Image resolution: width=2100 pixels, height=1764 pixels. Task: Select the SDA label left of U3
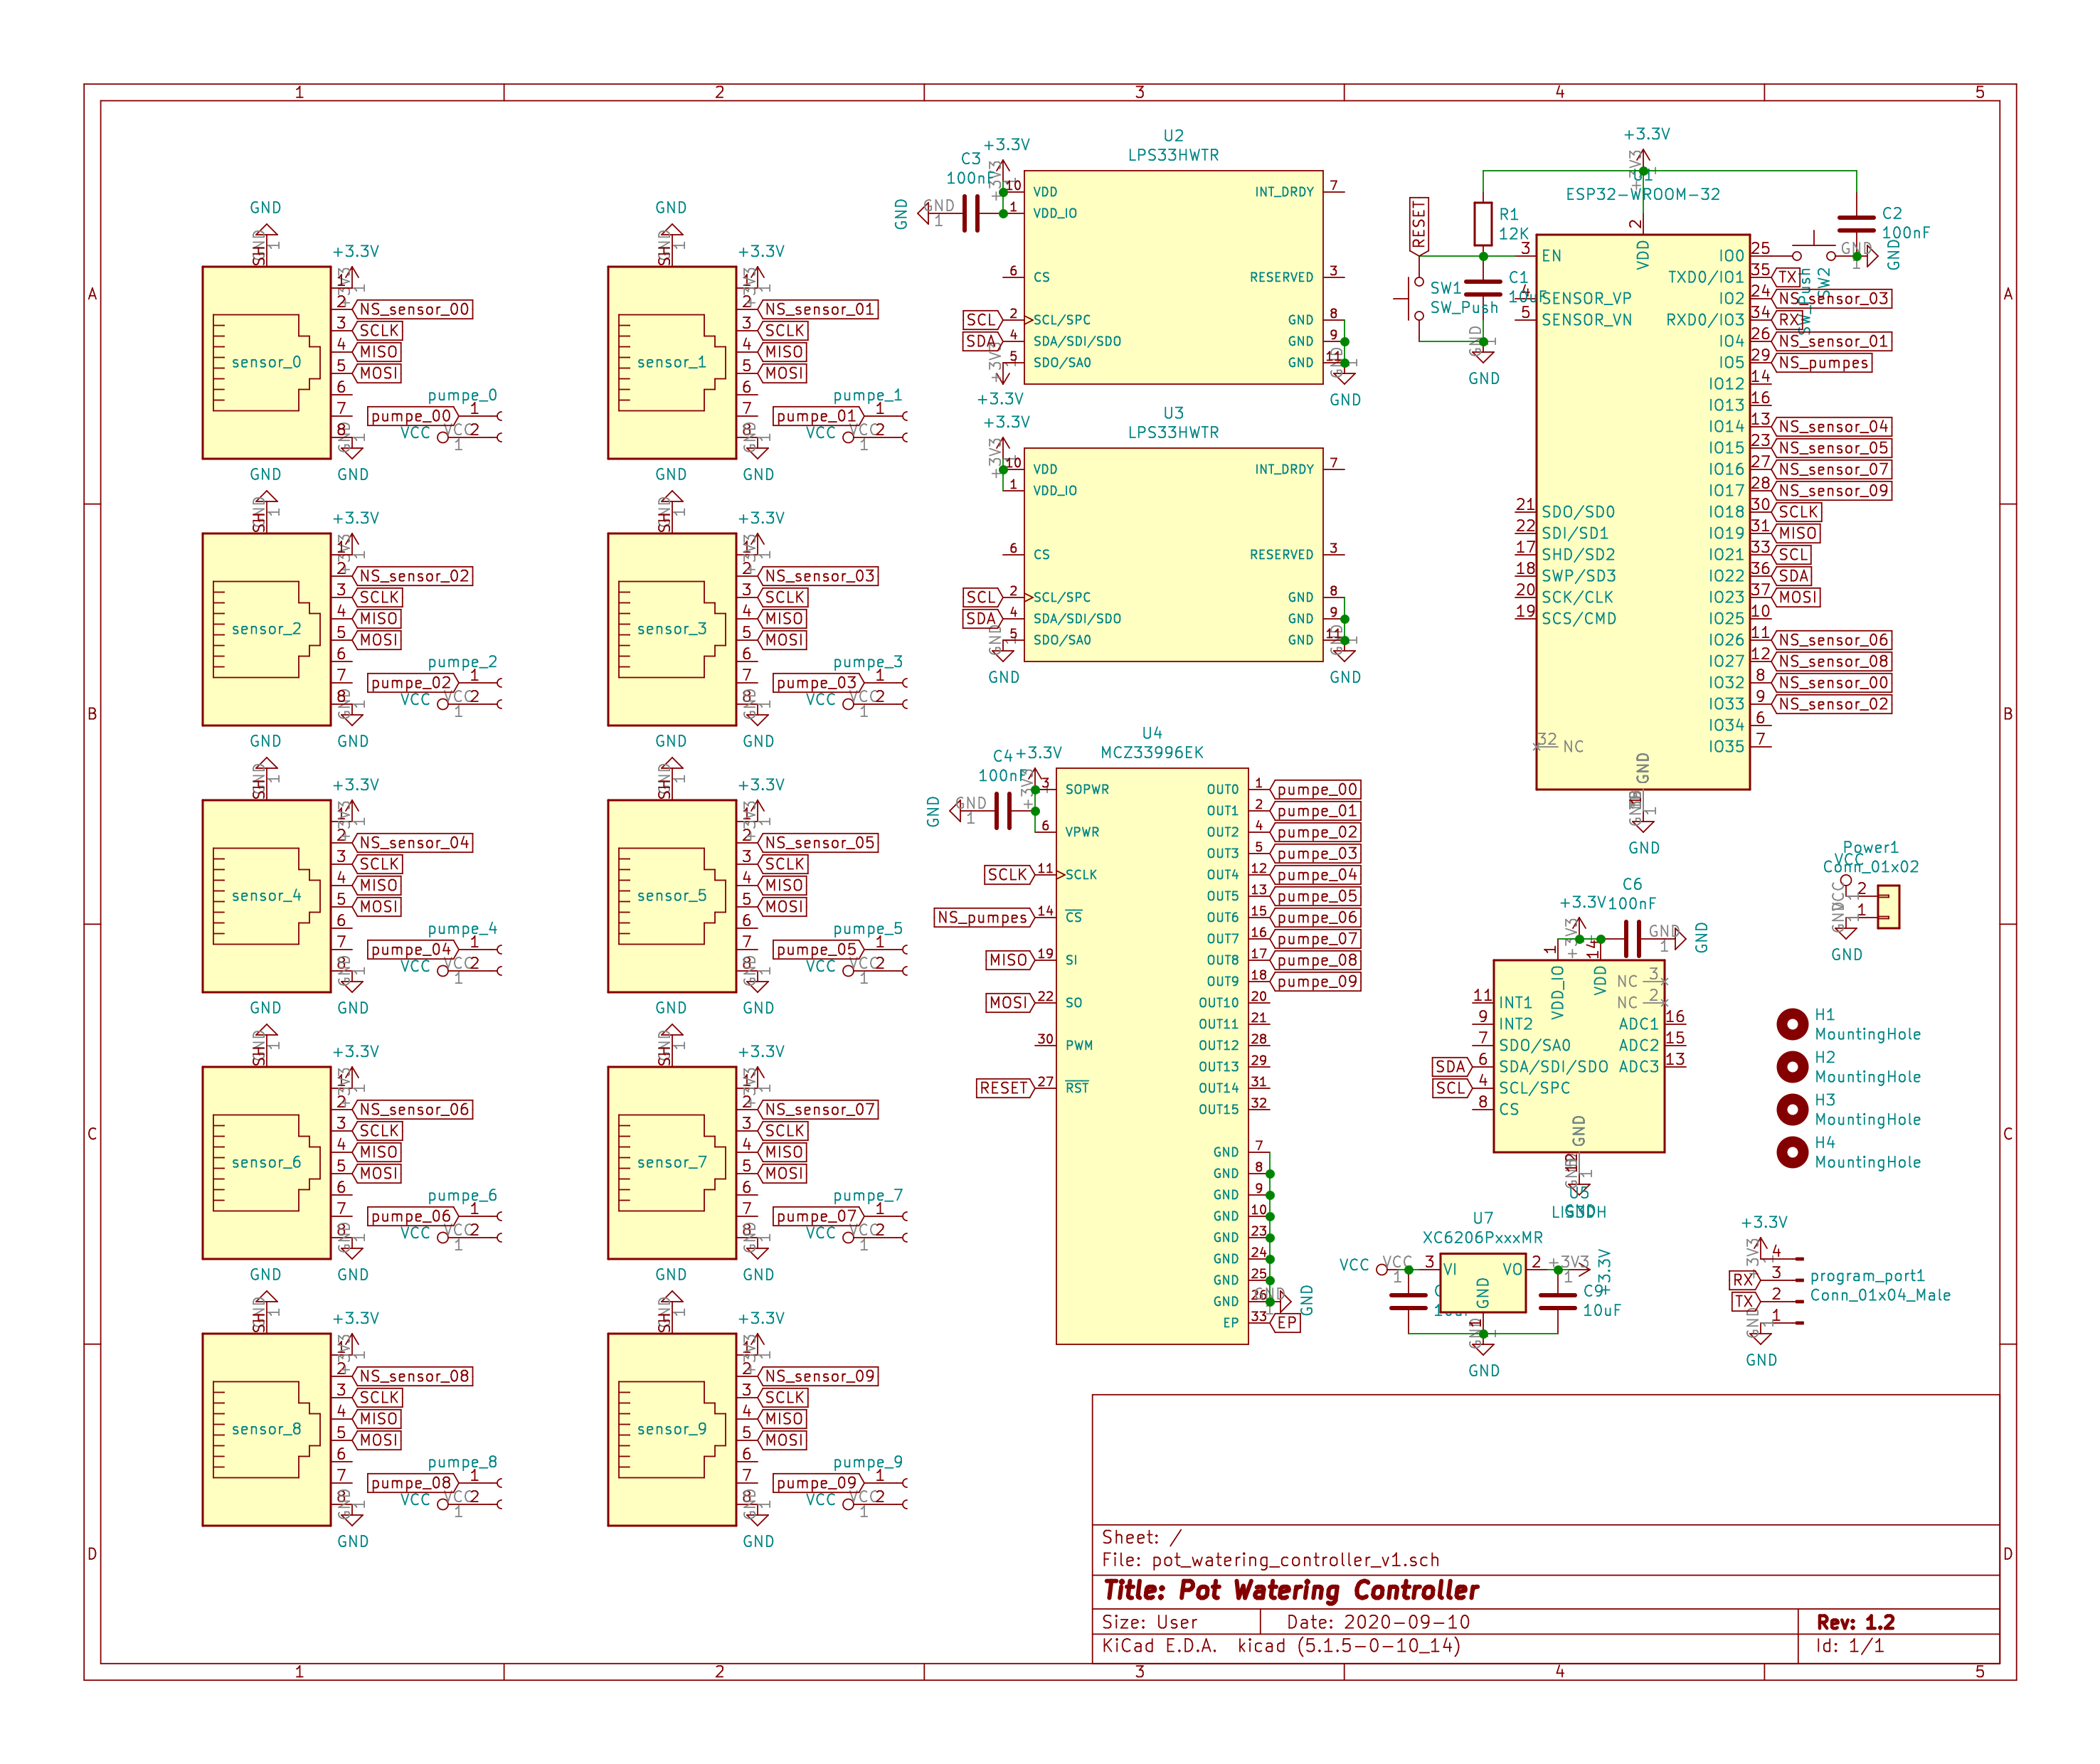(x=982, y=619)
